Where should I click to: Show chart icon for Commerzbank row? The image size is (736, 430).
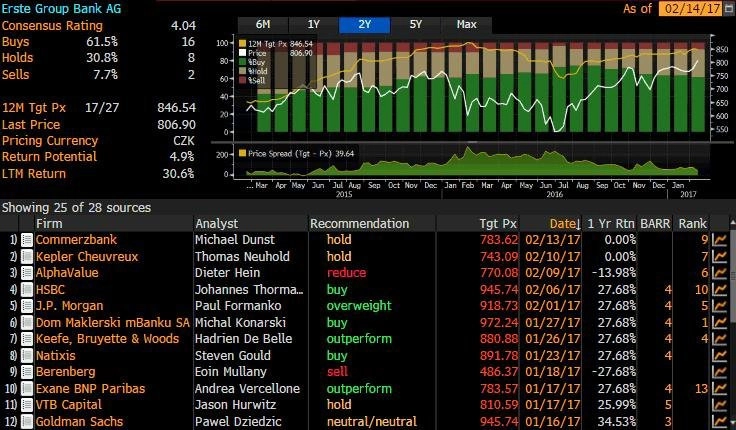[x=720, y=240]
